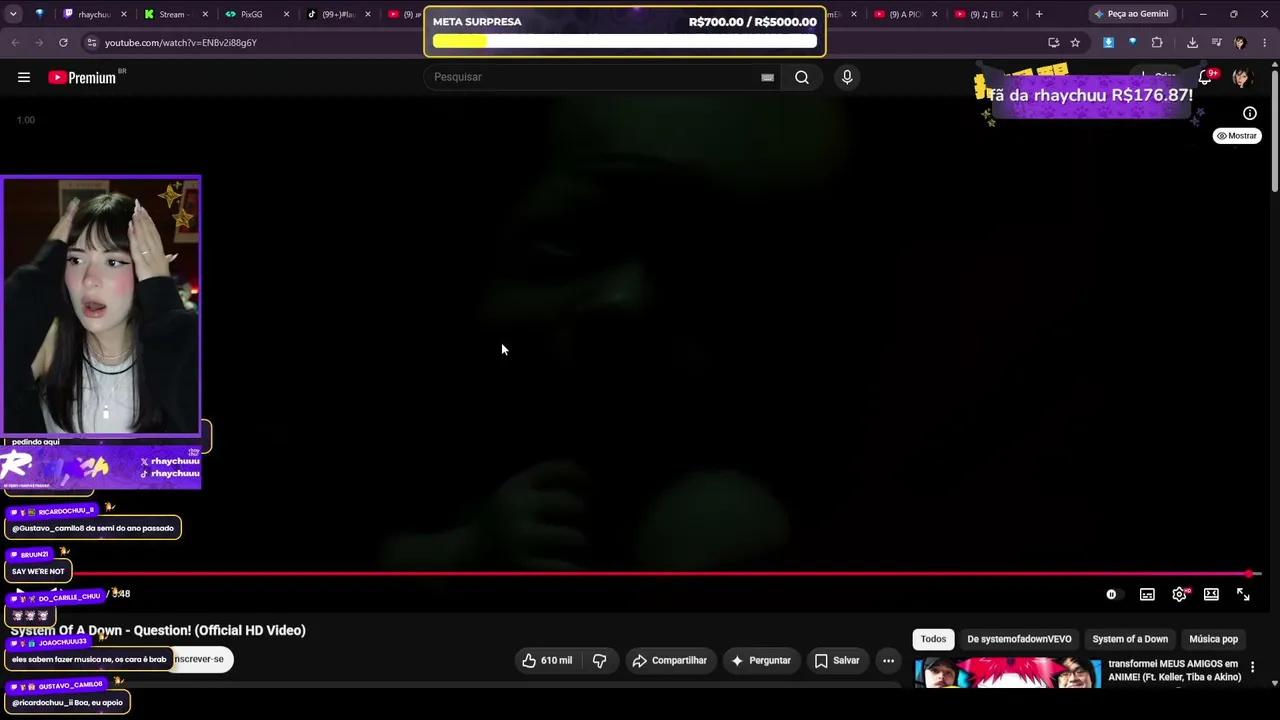Start voice search with the microphone
Viewport: 1280px width, 720px height.
pos(847,77)
